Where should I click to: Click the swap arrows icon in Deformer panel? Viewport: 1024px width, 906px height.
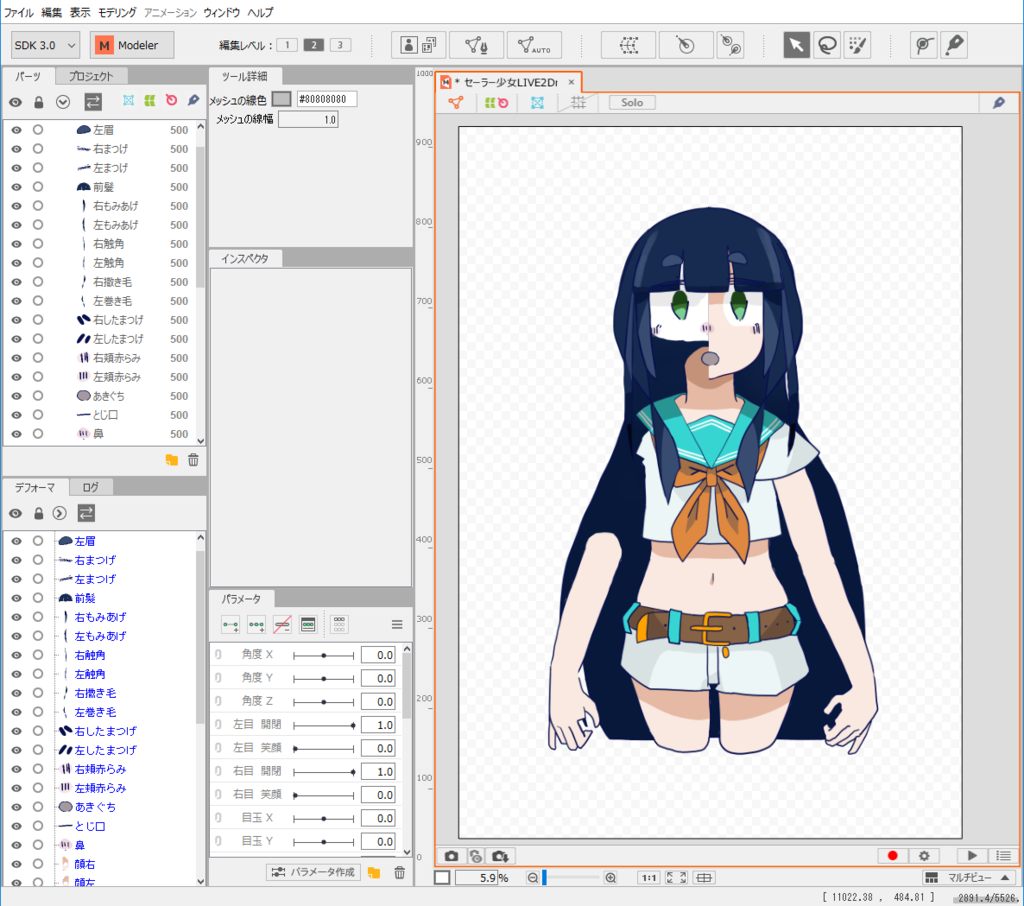tap(86, 513)
